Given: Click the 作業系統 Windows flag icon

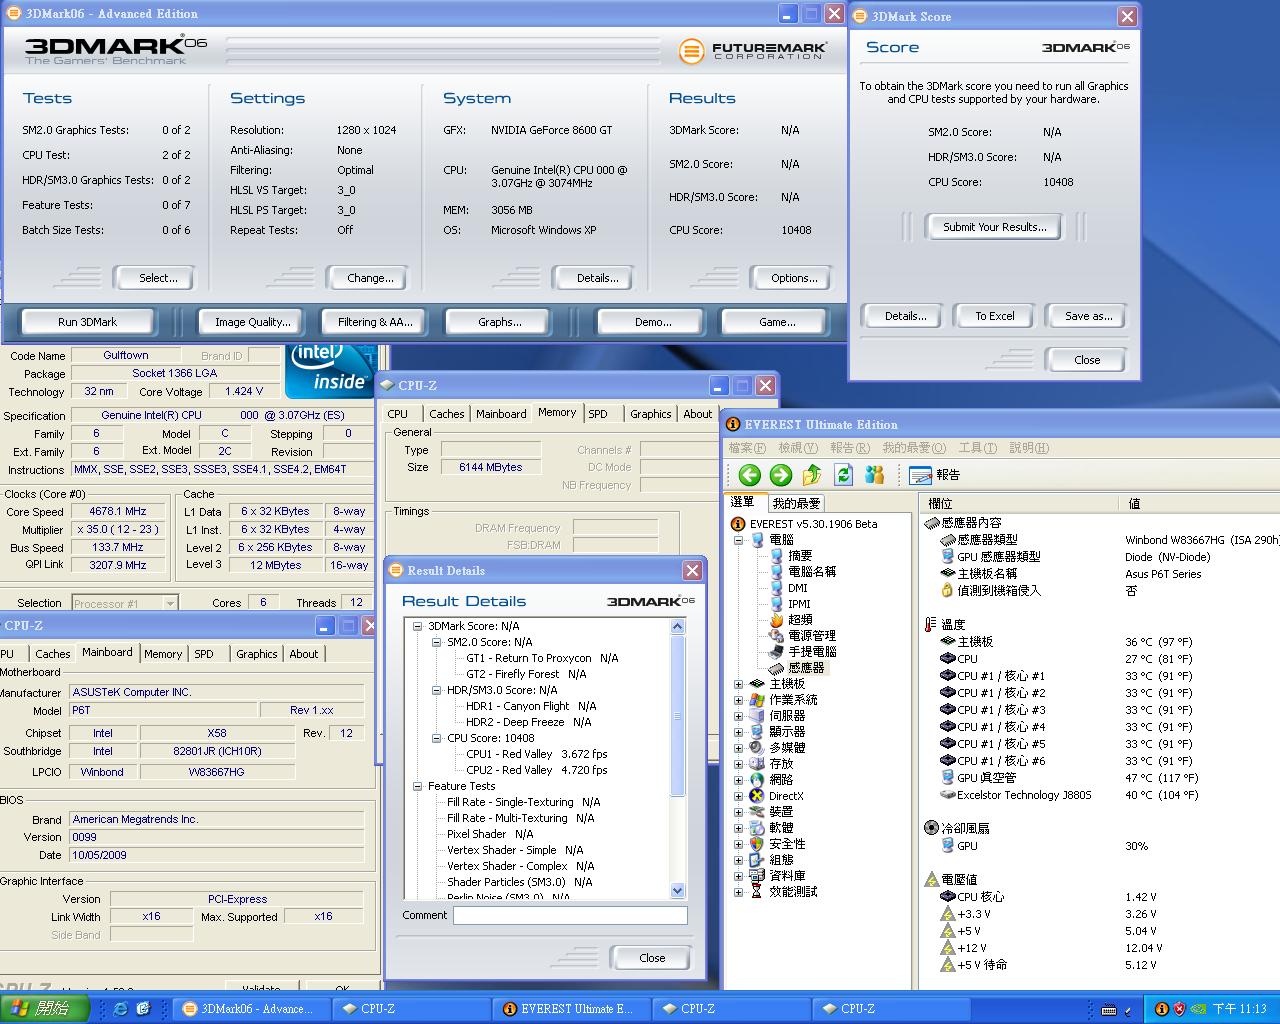Looking at the screenshot, I should tap(757, 700).
